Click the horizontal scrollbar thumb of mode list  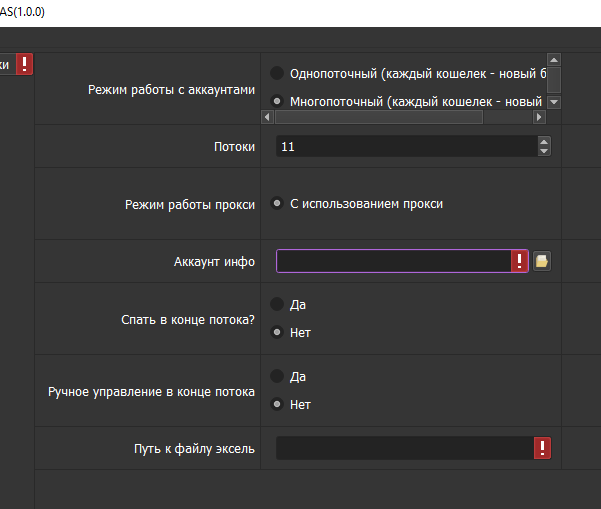[x=379, y=117]
